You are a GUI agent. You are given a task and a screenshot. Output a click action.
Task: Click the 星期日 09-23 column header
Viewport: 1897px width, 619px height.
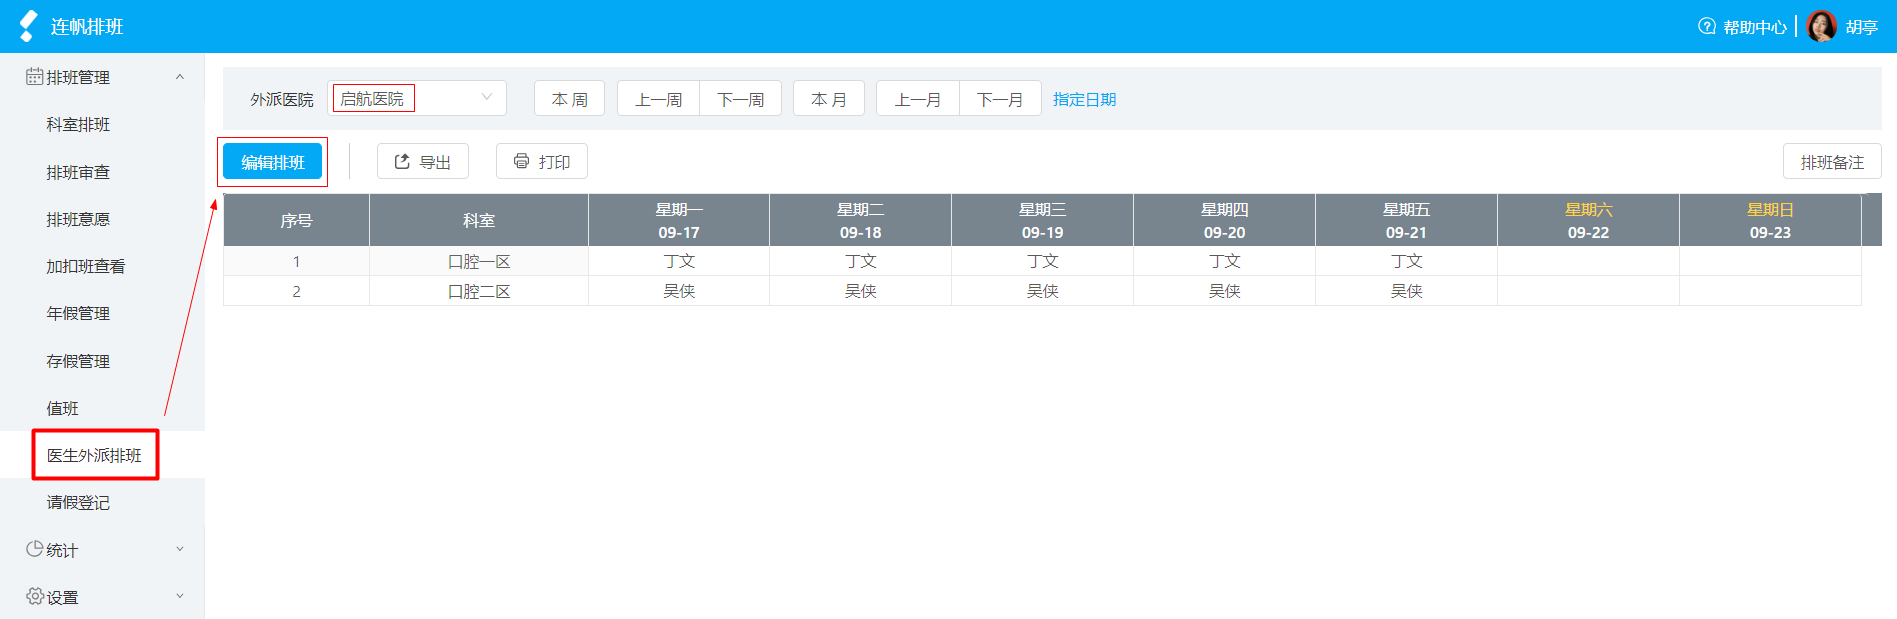[x=1770, y=220]
